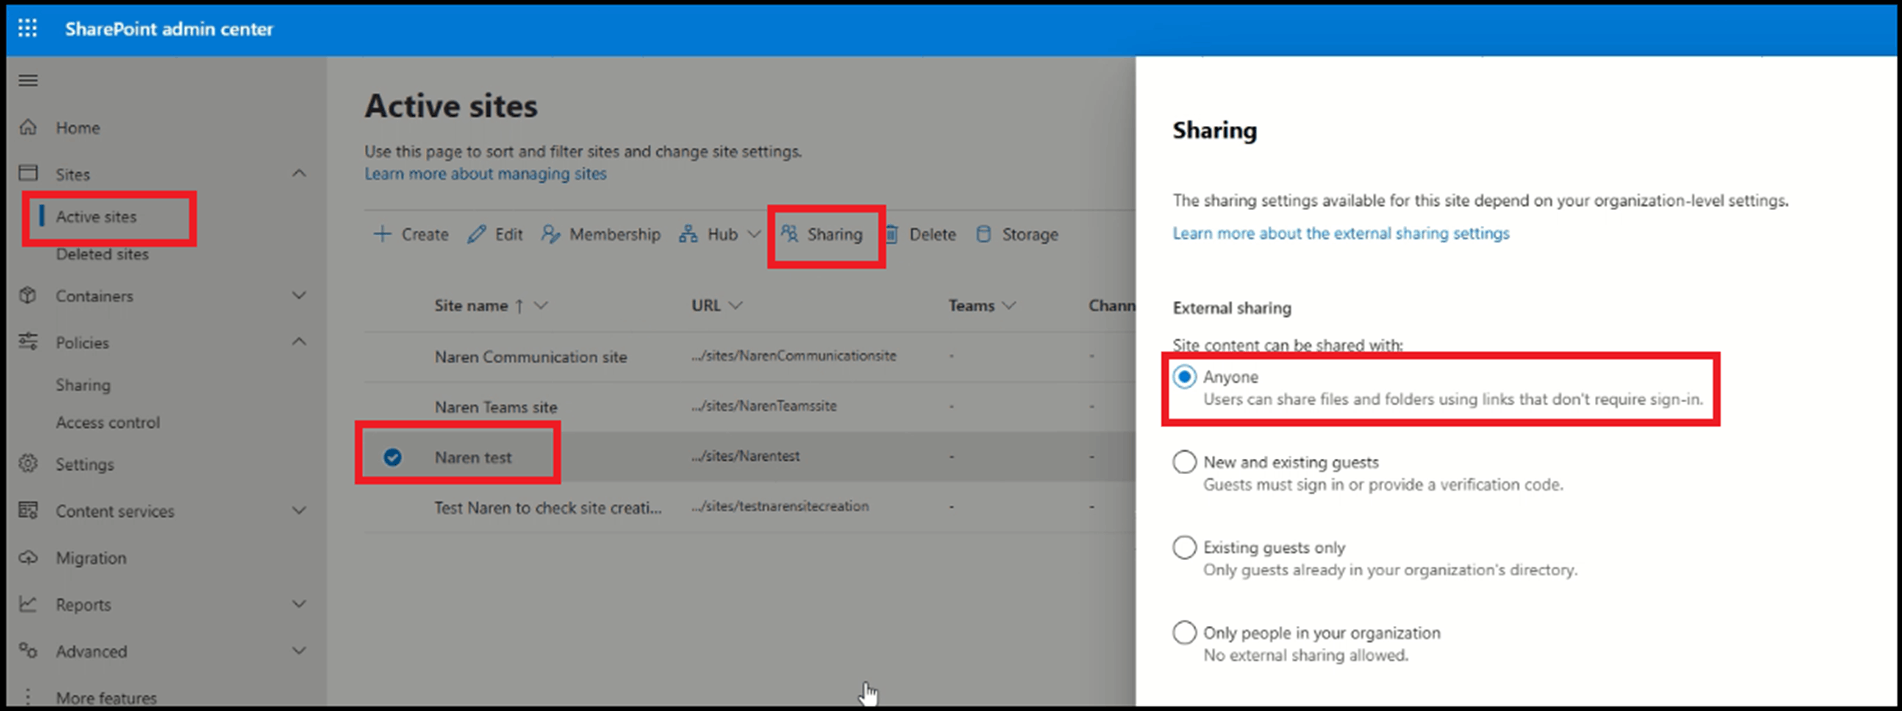Screen dimensions: 1902x711
Task: Deselect the Naren test row checkmark
Action: 393,457
